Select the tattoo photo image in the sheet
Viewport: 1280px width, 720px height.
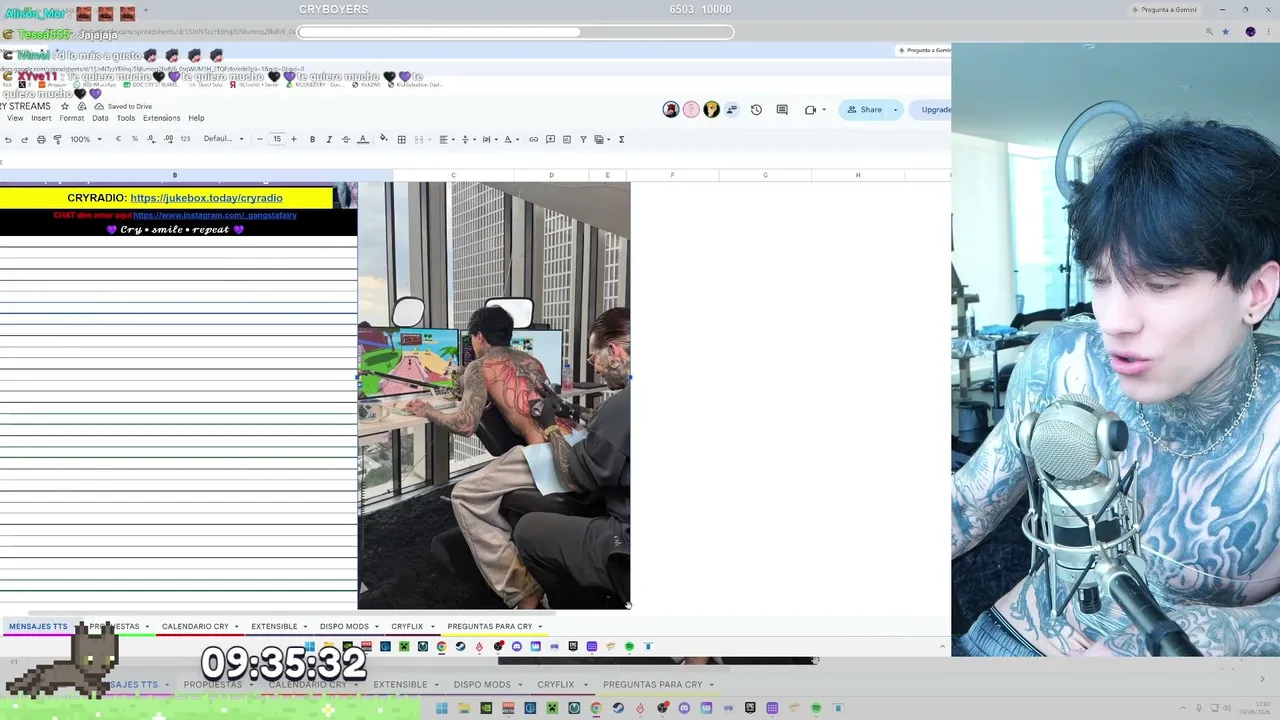tap(494, 395)
